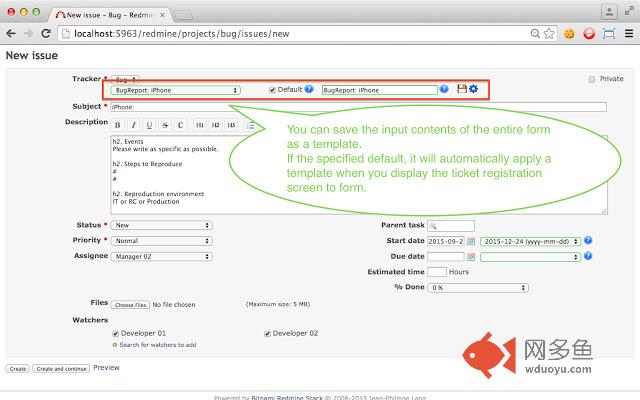Open the % Done dropdown
The image size is (640, 400).
click(x=478, y=288)
